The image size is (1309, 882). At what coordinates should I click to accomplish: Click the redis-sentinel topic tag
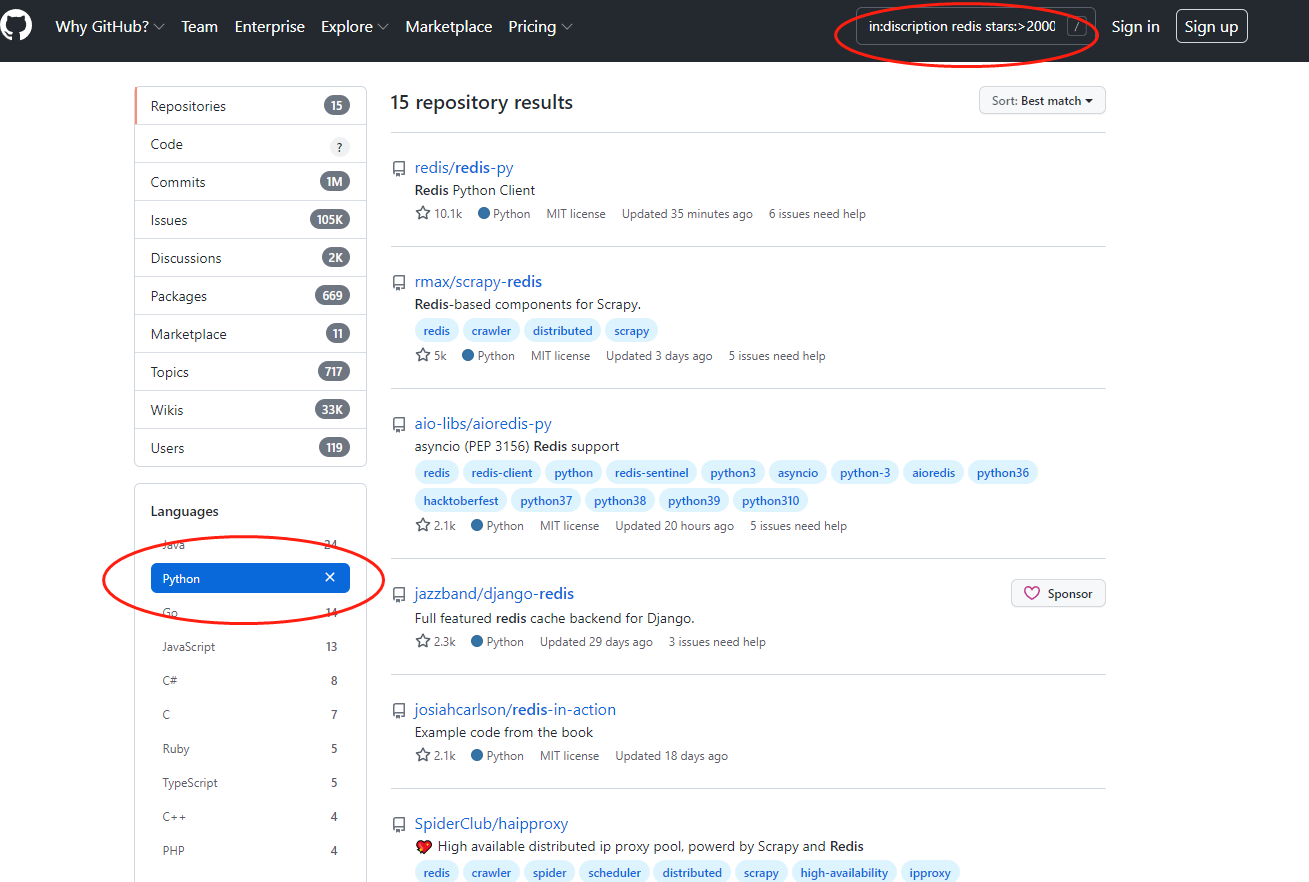651,473
